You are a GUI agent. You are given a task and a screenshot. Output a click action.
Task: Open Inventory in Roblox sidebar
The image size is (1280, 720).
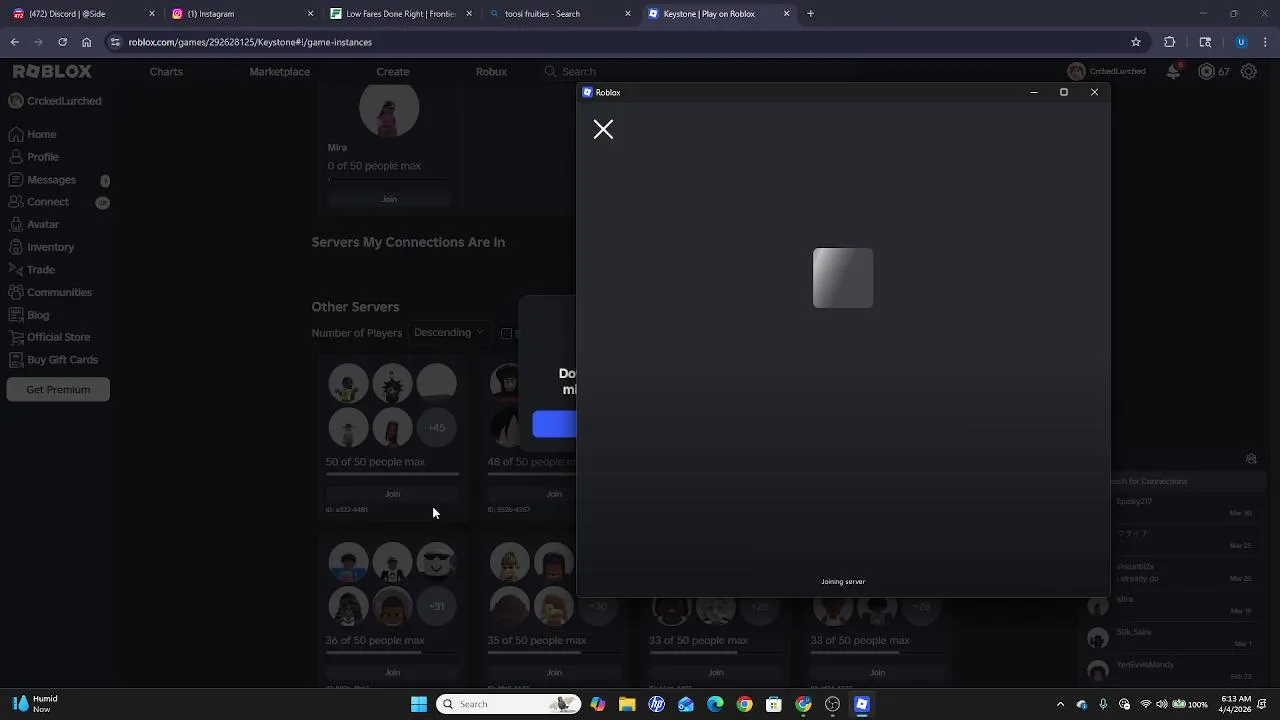tap(50, 247)
